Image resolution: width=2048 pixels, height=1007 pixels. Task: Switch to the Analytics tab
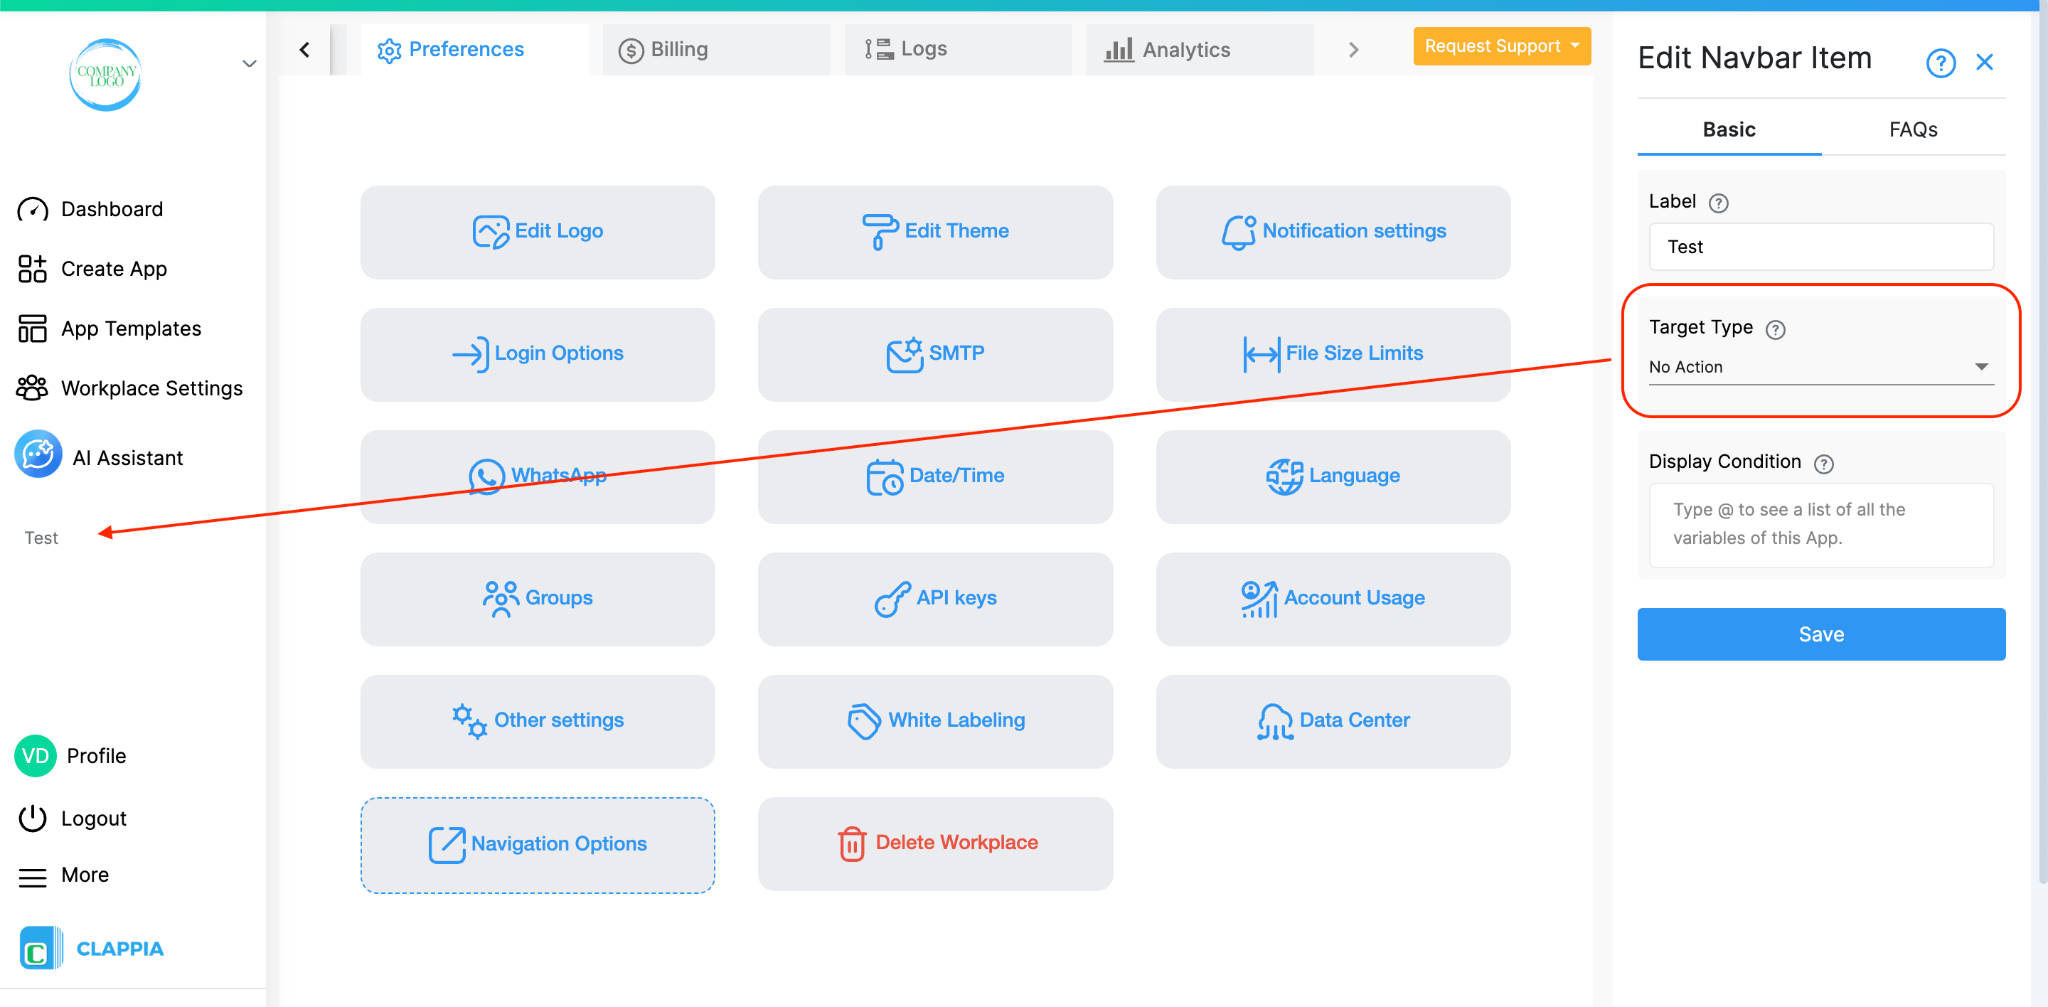point(1200,49)
